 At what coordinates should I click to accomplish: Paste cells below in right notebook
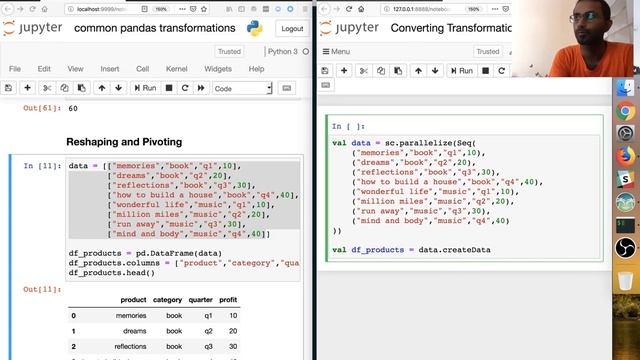(x=398, y=71)
